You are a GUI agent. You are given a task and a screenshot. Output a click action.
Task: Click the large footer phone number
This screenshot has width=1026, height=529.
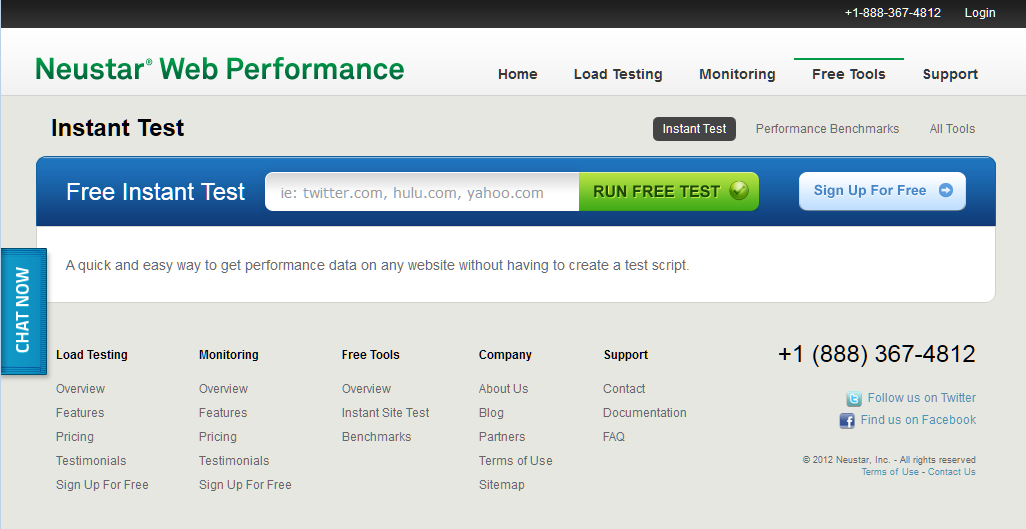[877, 354]
